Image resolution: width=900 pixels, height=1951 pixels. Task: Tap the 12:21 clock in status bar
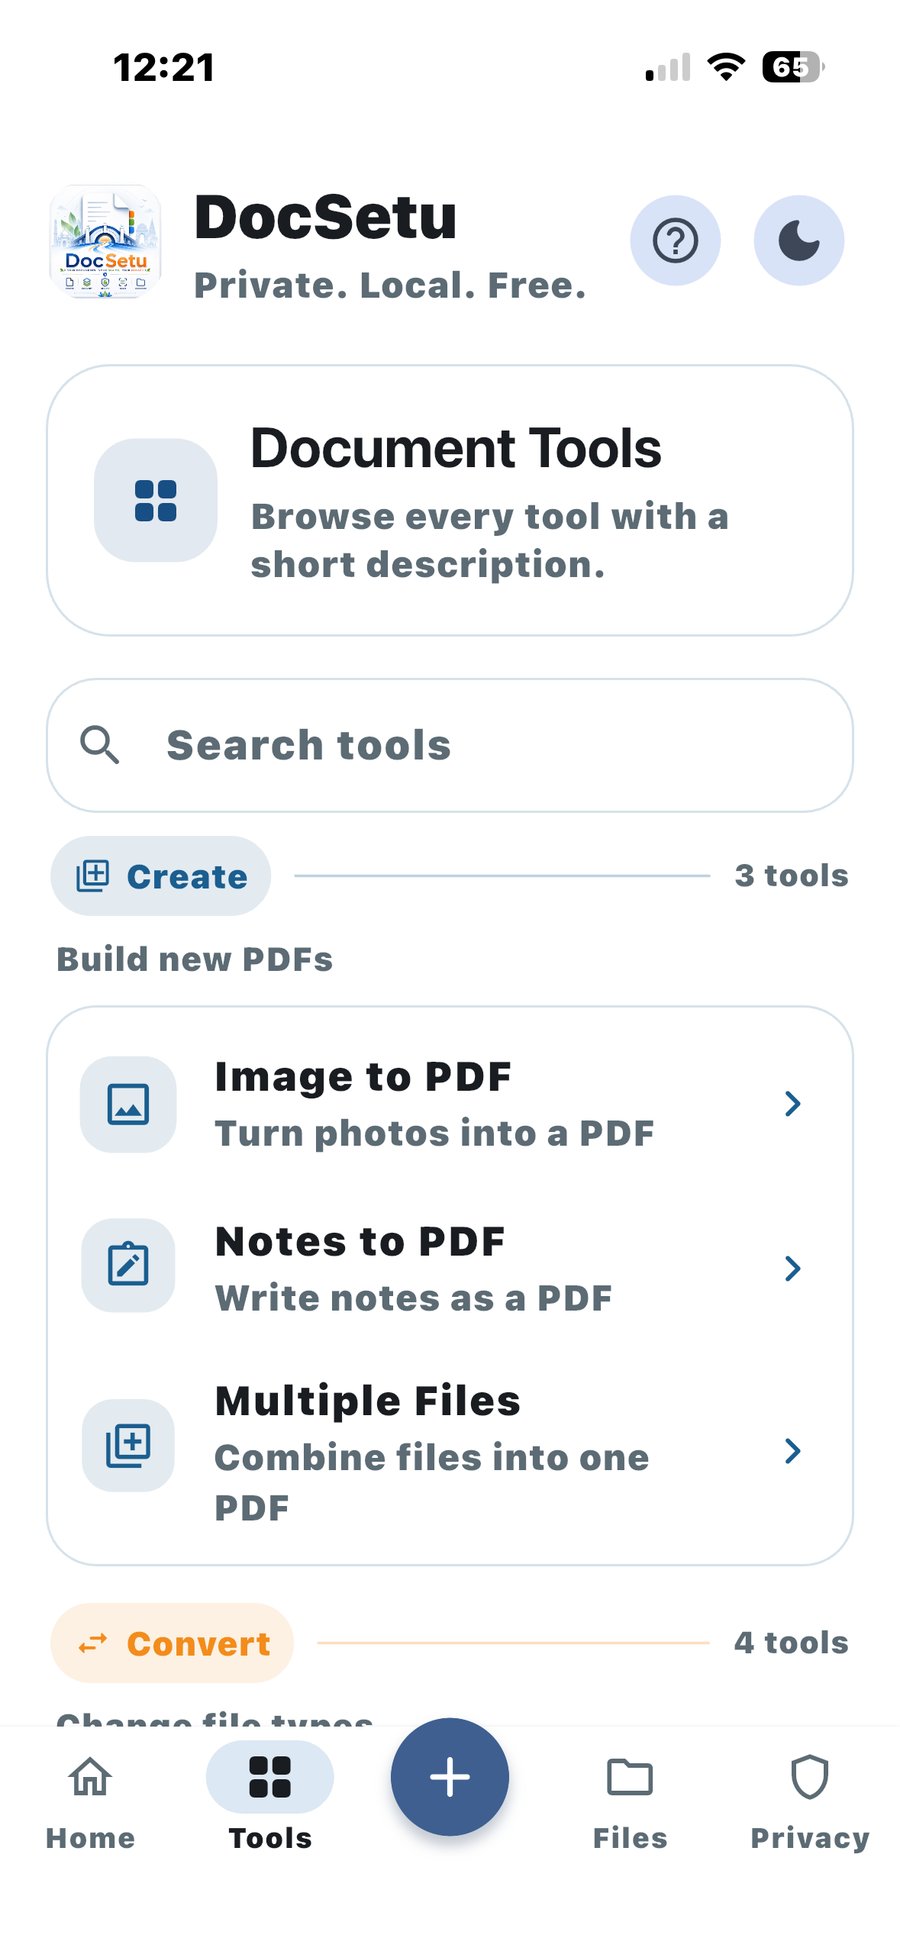tap(164, 68)
